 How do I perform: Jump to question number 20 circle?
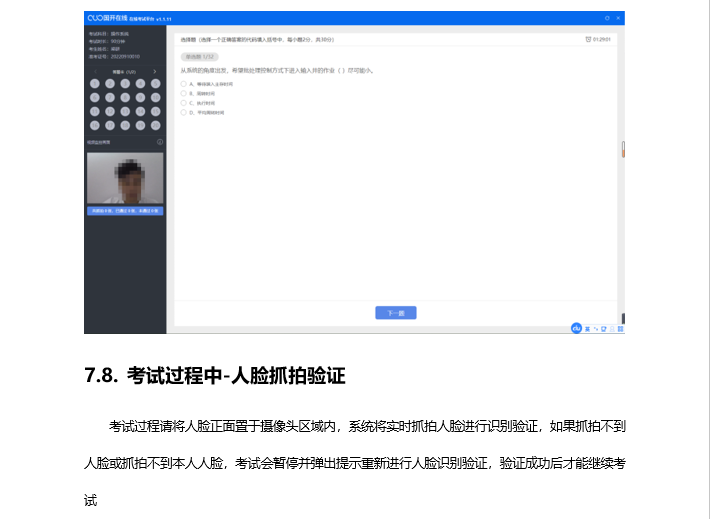click(x=155, y=126)
